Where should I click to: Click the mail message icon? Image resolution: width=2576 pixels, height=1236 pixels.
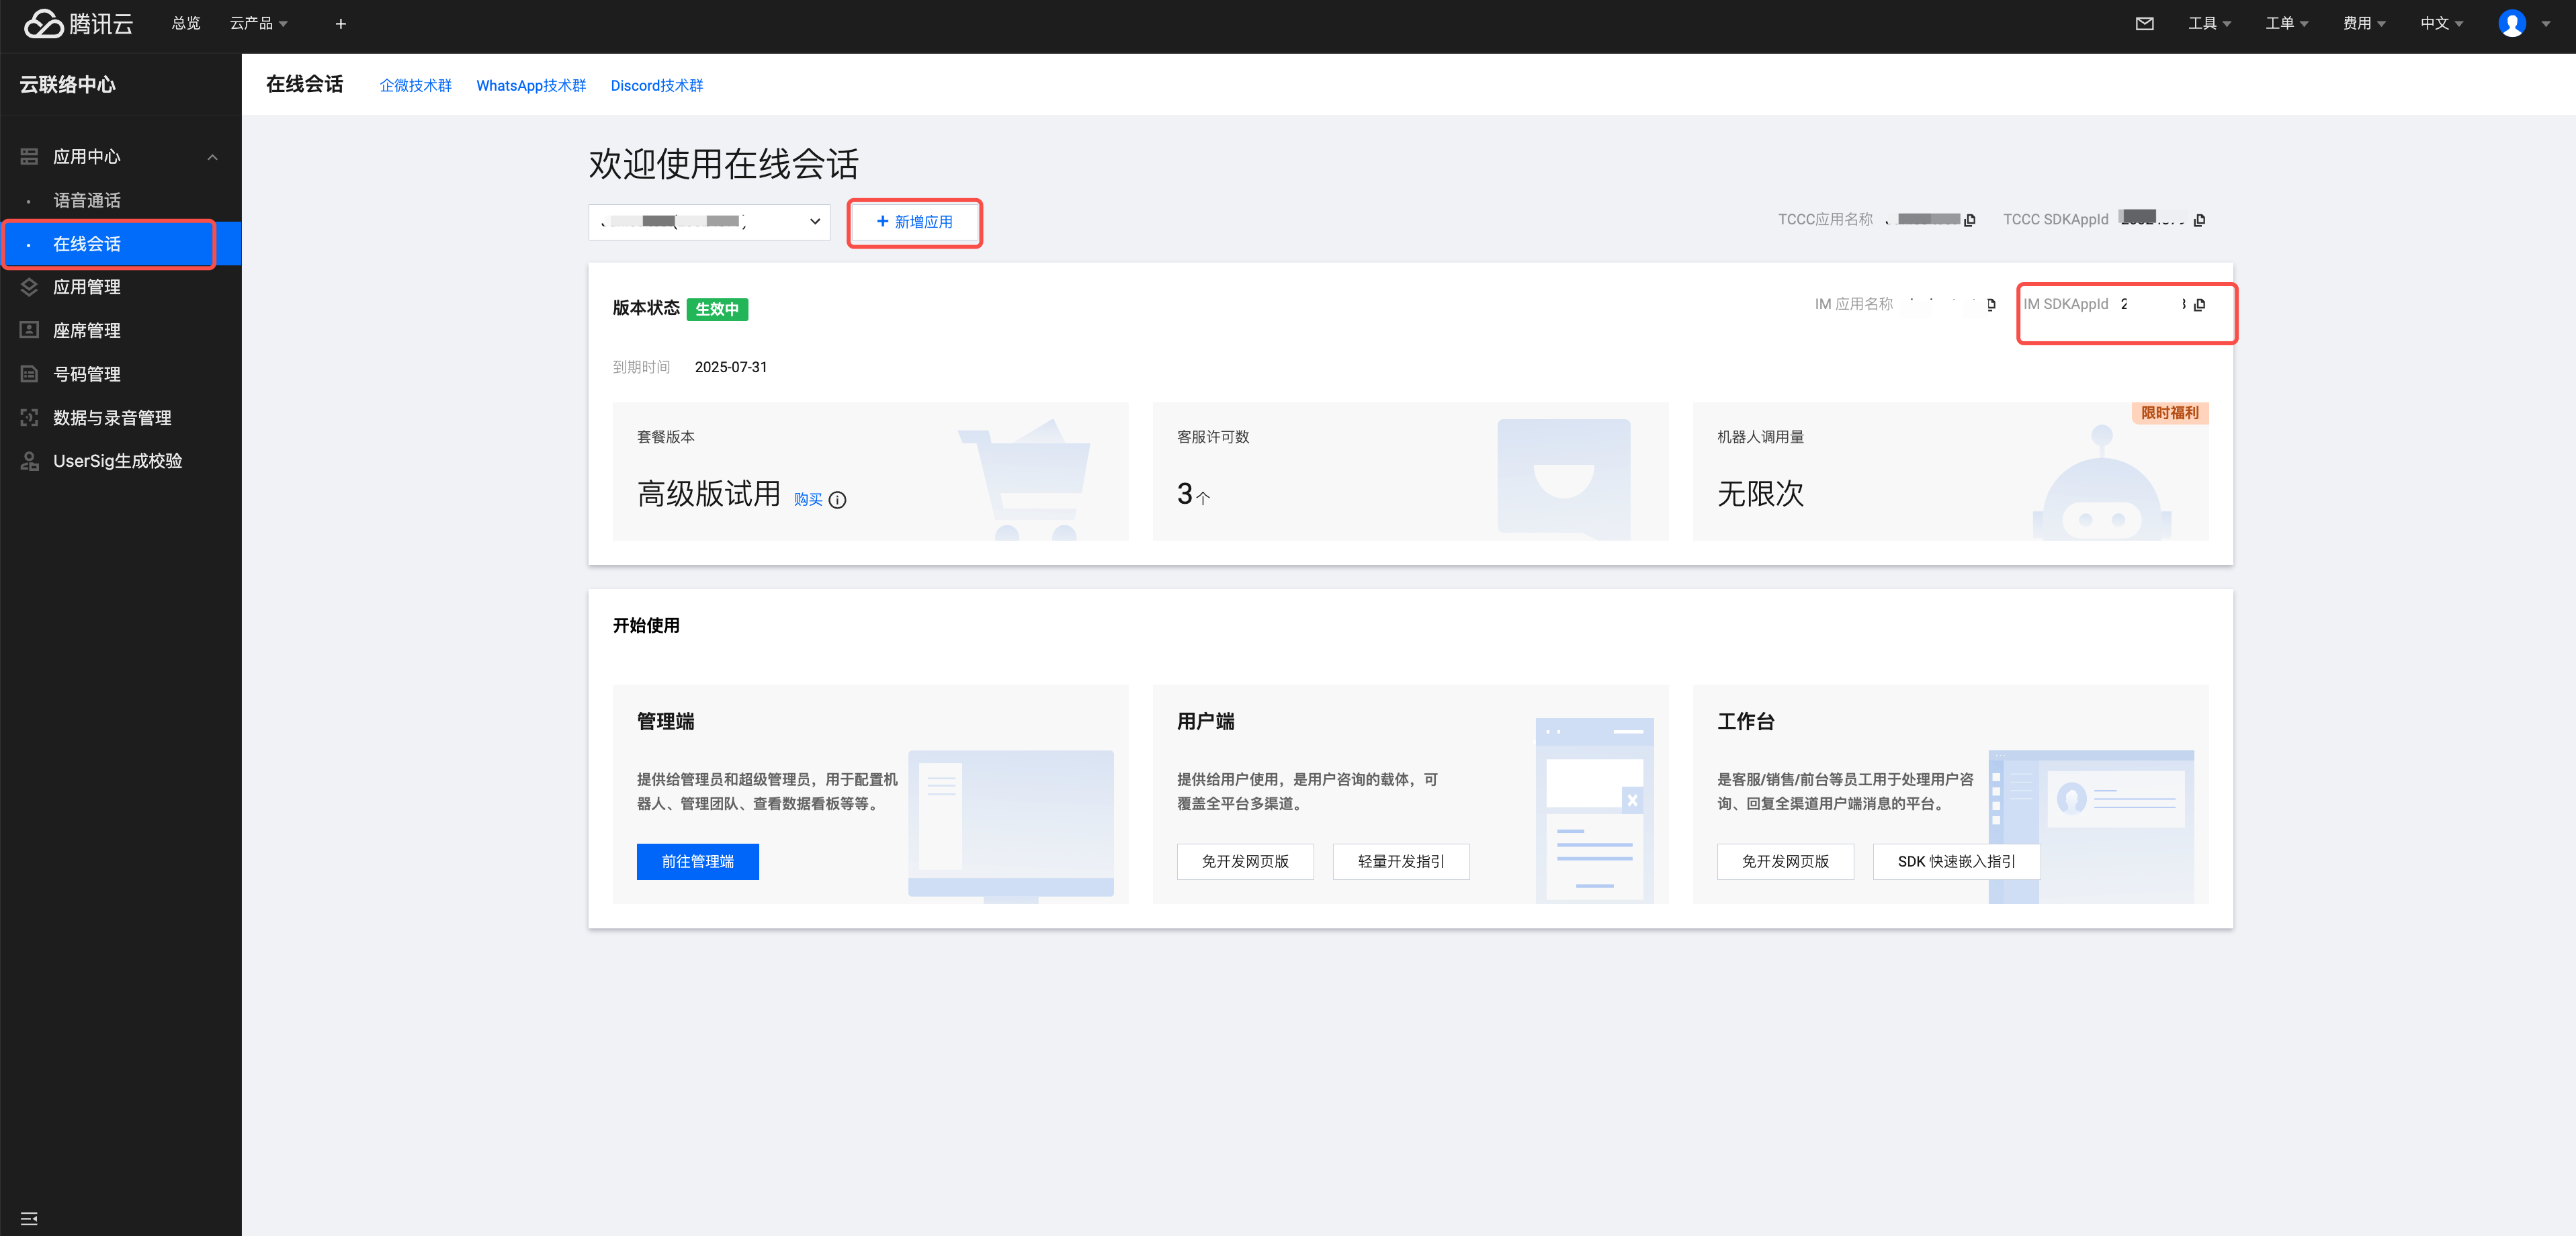click(x=2144, y=23)
